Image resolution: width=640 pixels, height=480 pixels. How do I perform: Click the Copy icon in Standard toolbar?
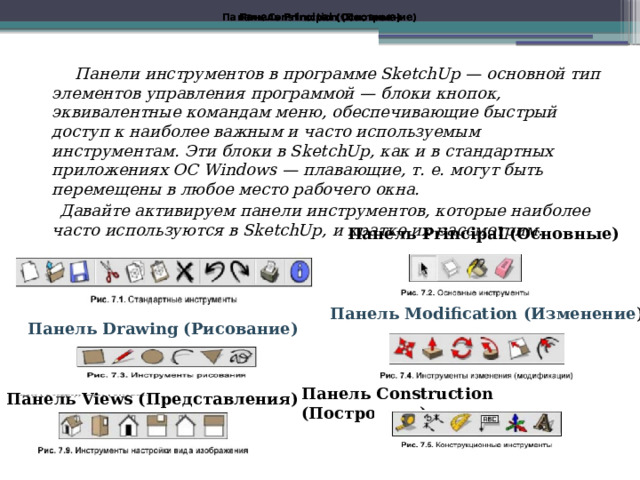[x=135, y=272]
